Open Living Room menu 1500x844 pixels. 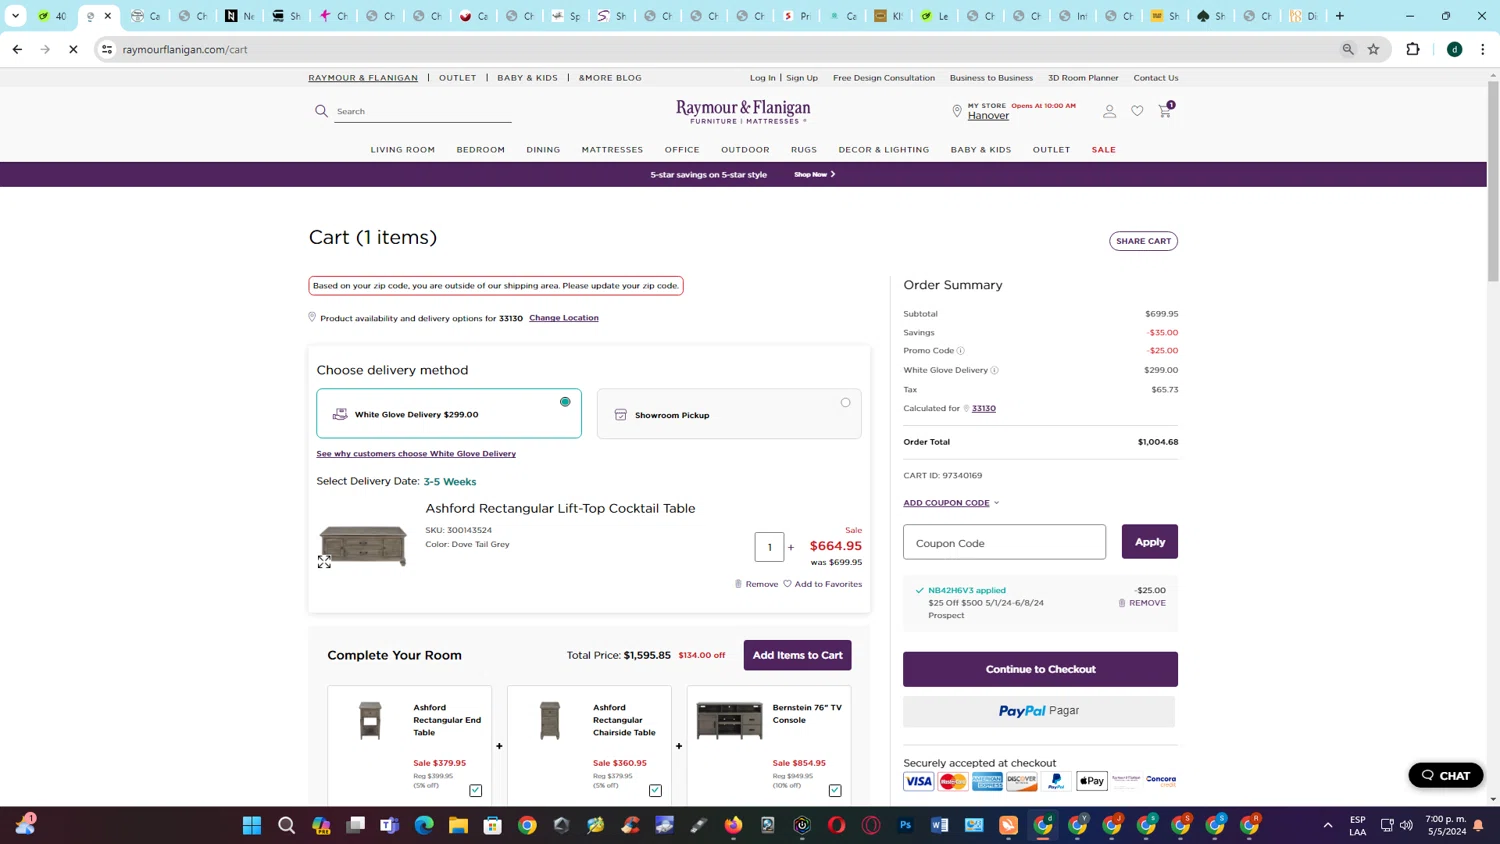click(403, 150)
